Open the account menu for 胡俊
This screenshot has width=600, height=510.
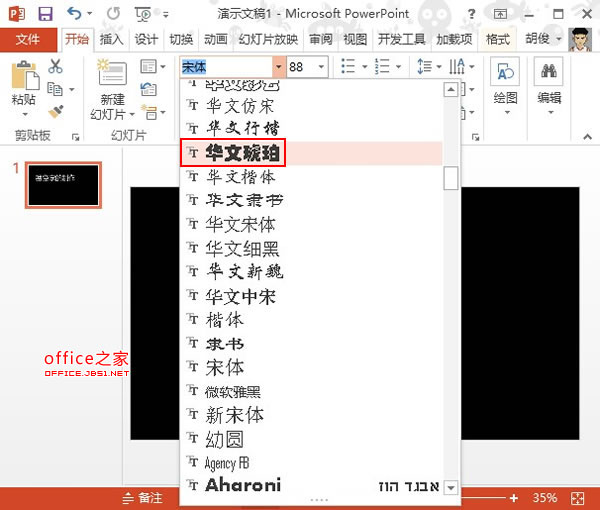pyautogui.click(x=543, y=39)
